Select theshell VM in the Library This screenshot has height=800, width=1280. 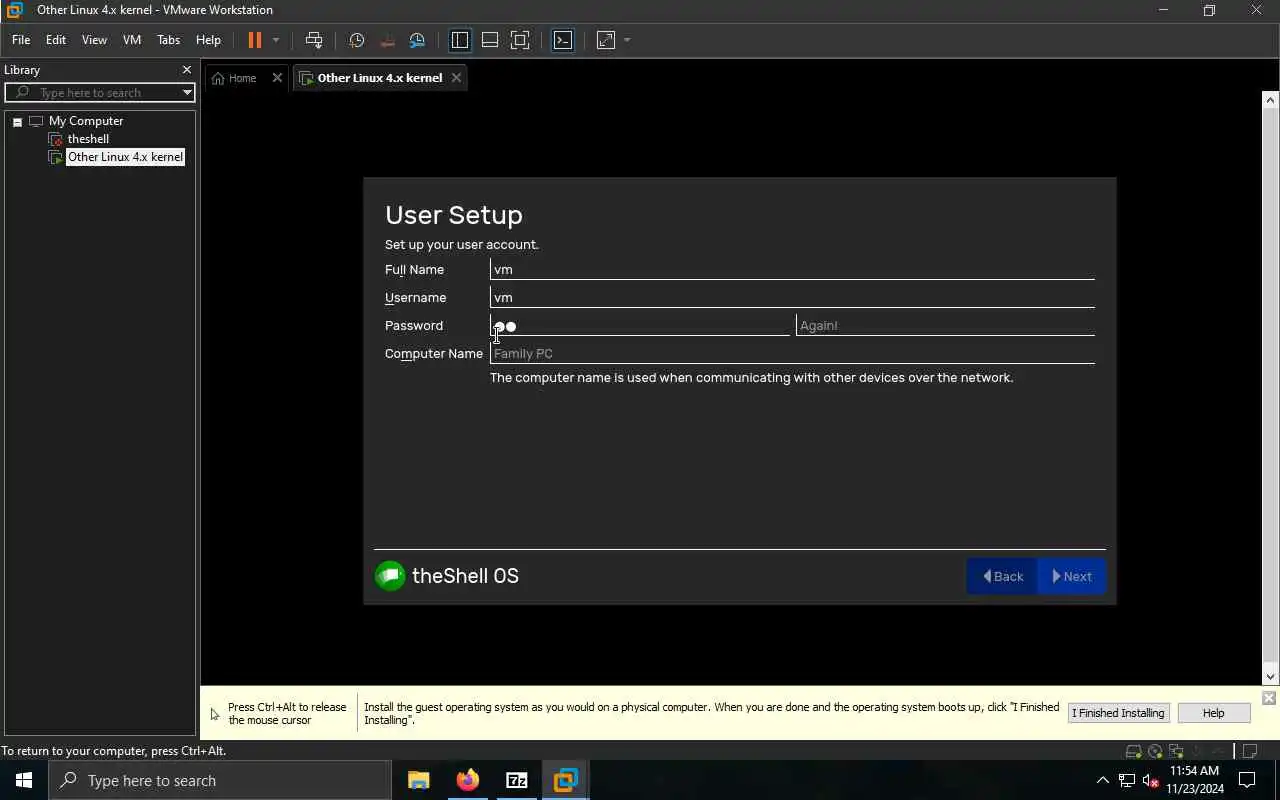pos(88,139)
